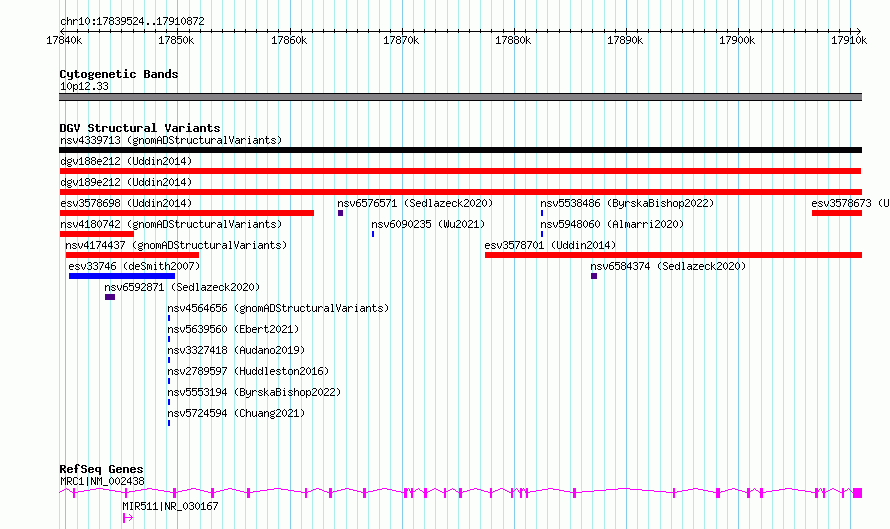The height and width of the screenshot is (529, 890).
Task: Open nsv6592871 (Sedlazeck2020) label
Action: pyautogui.click(x=182, y=287)
